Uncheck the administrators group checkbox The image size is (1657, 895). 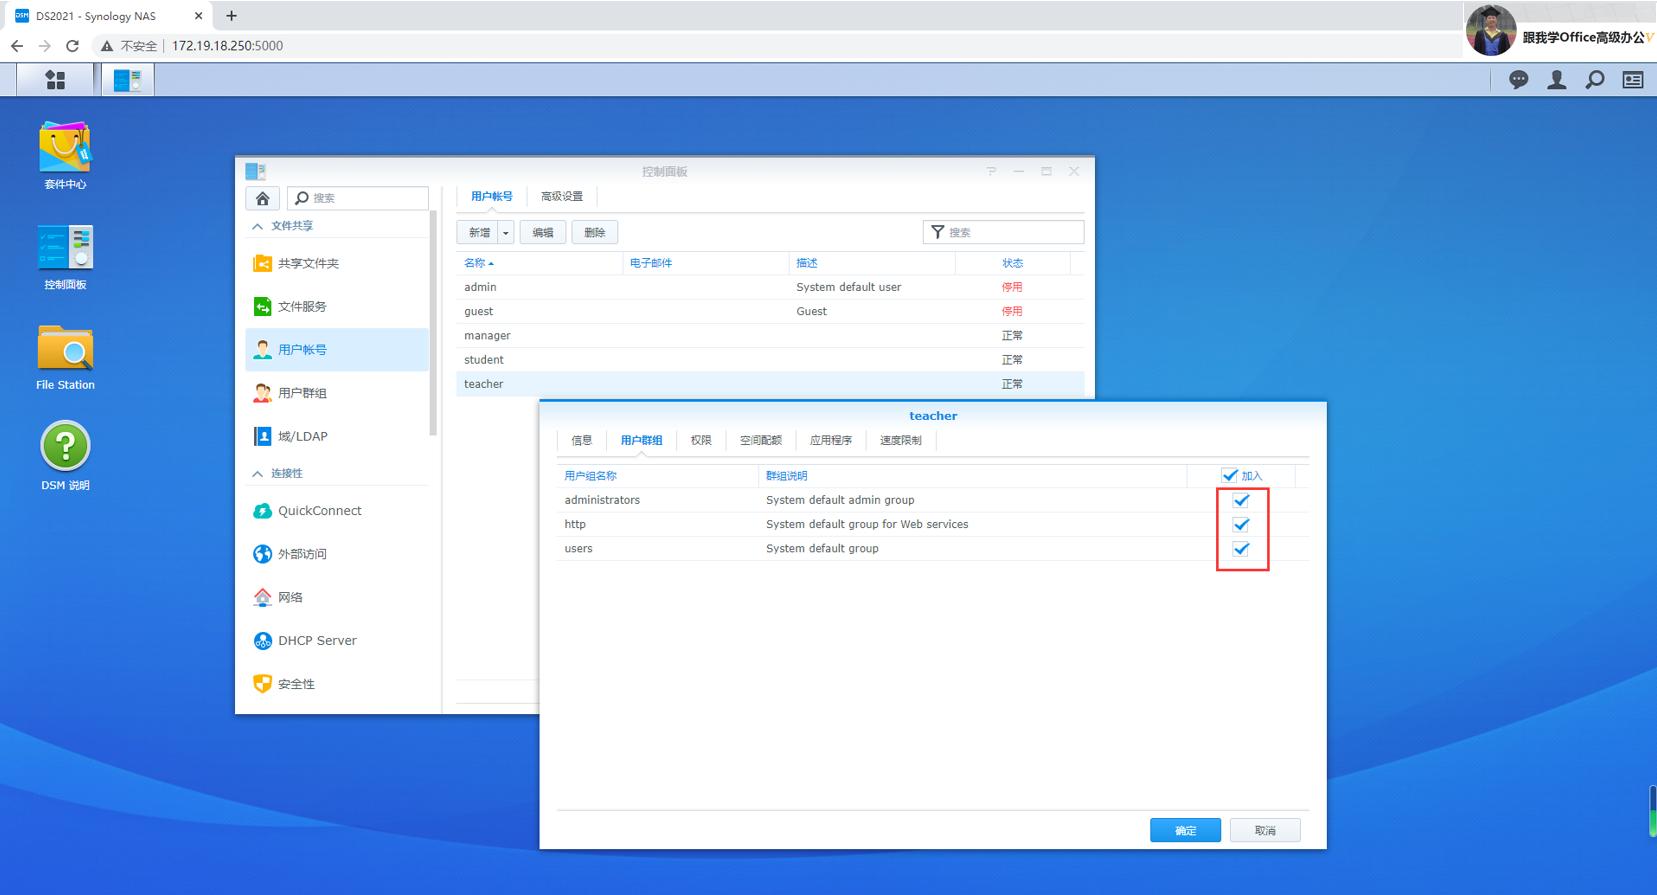tap(1241, 500)
